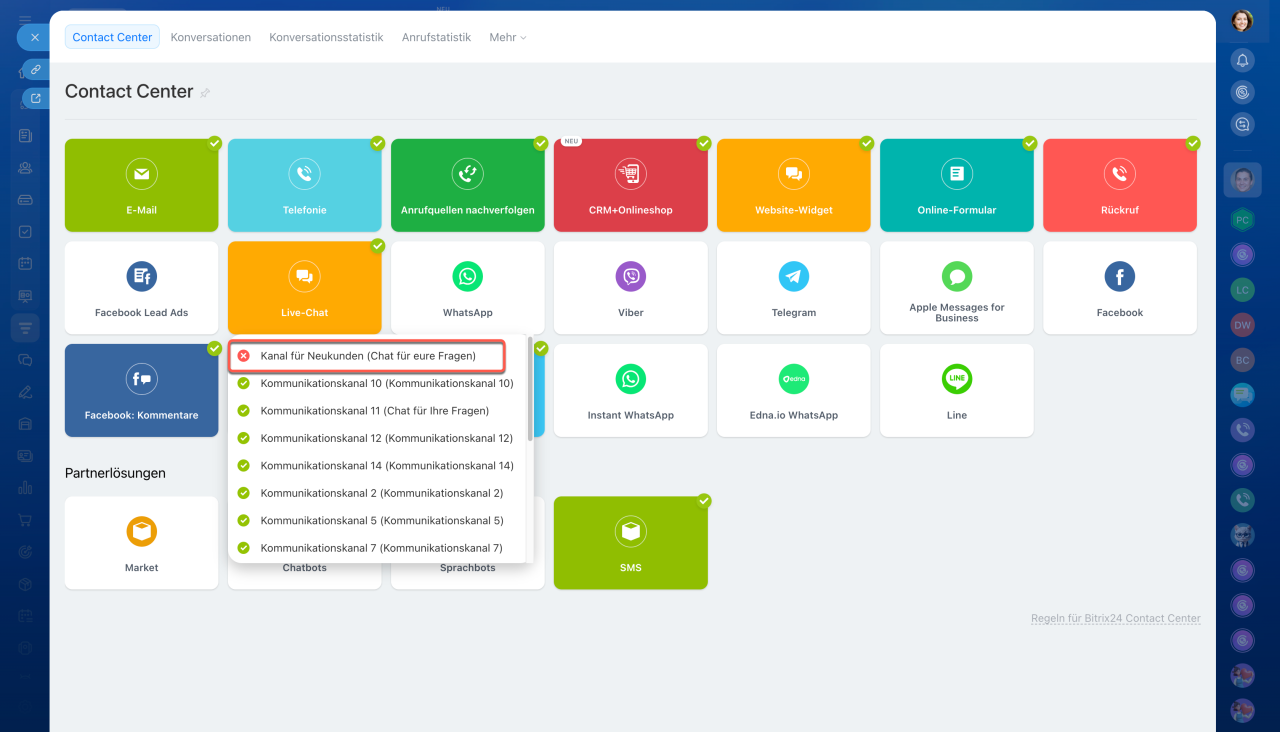The width and height of the screenshot is (1280, 732).
Task: Open the Market partner solution tile
Action: click(x=141, y=543)
